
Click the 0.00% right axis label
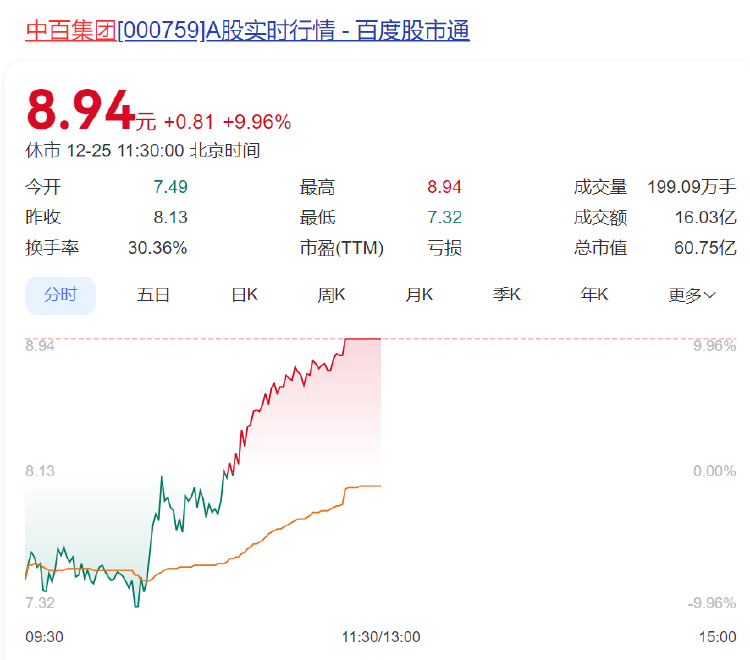[x=715, y=471]
